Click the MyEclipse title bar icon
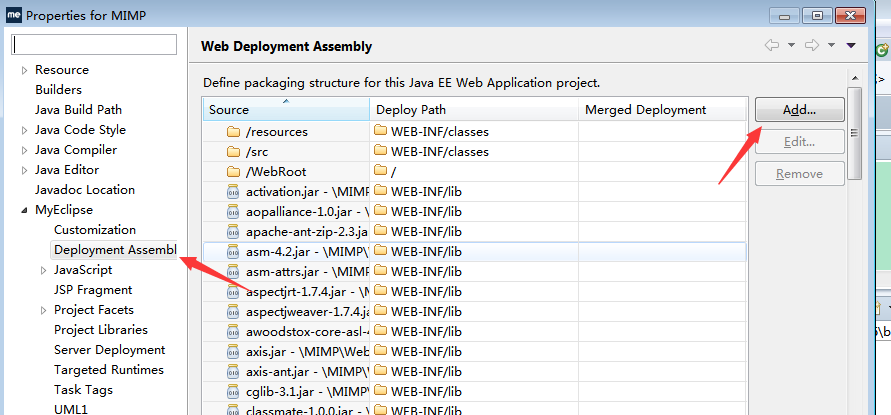891x415 pixels. [13, 15]
